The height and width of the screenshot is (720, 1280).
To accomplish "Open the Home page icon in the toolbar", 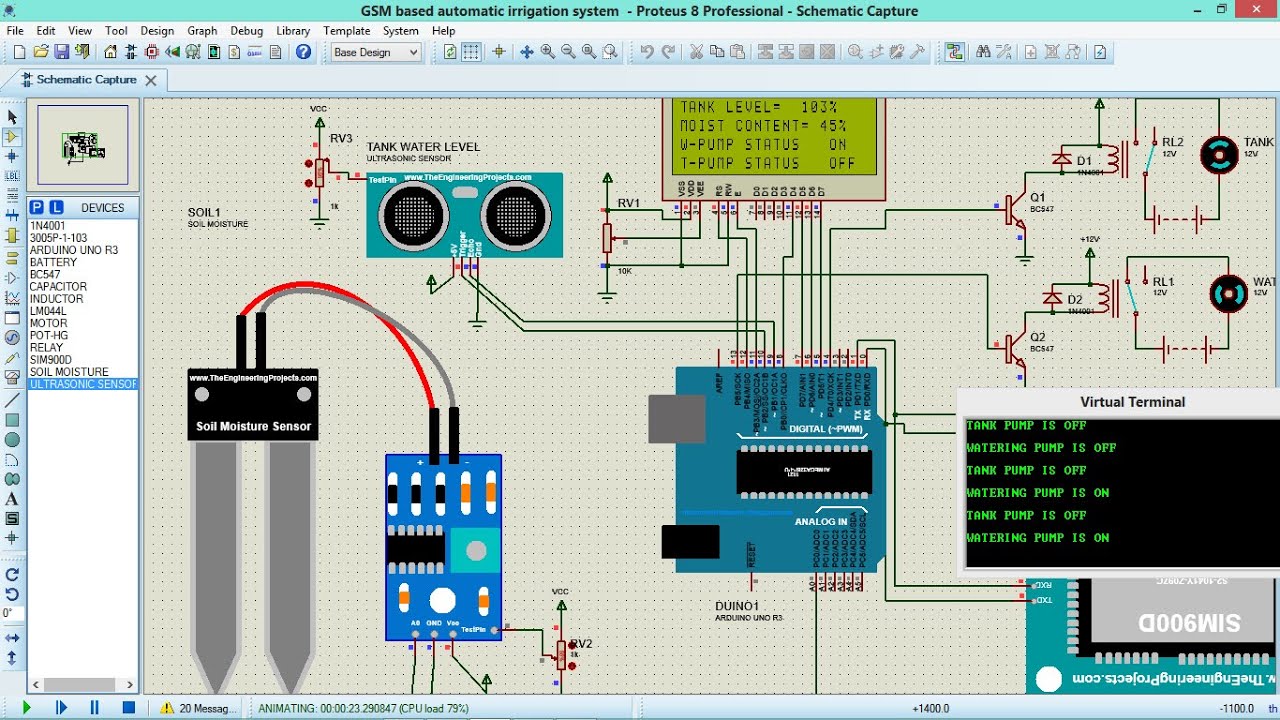I will (111, 52).
